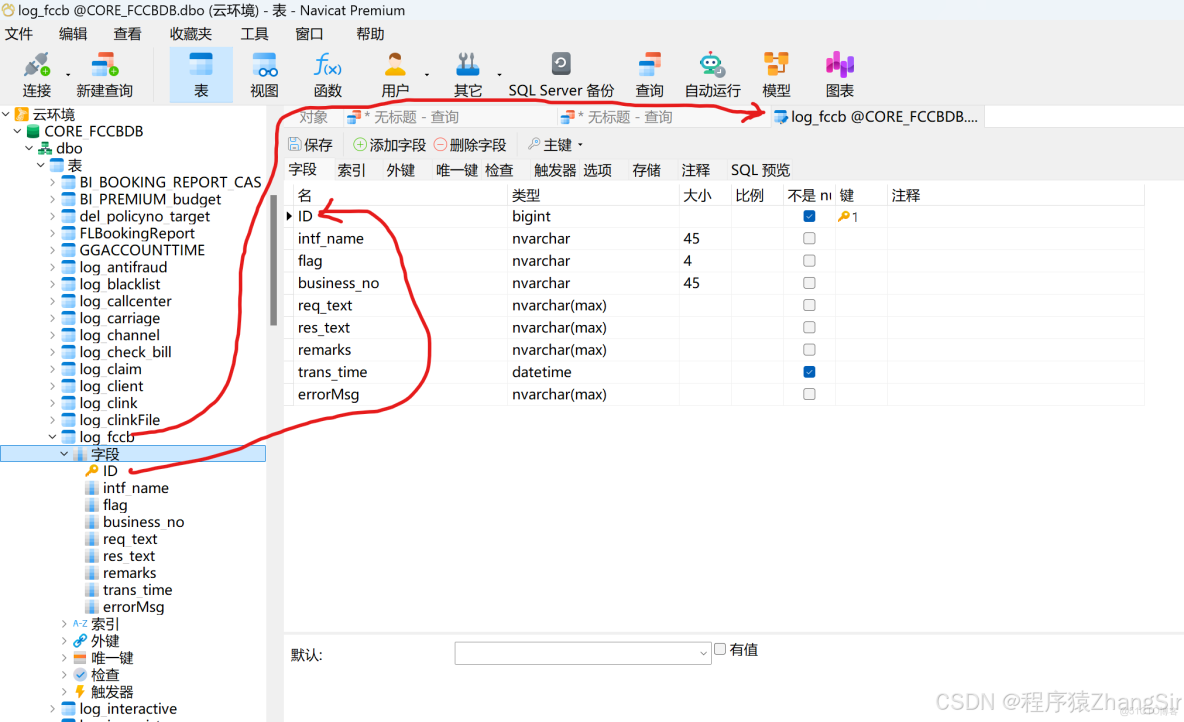
Task: Check the 不是 null box for intf_name
Action: tap(808, 238)
